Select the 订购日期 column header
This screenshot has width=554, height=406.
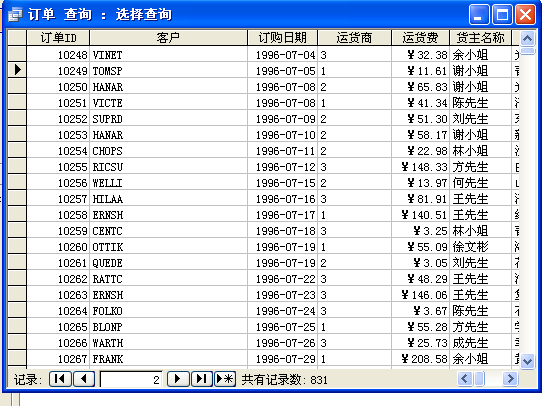tap(283, 37)
